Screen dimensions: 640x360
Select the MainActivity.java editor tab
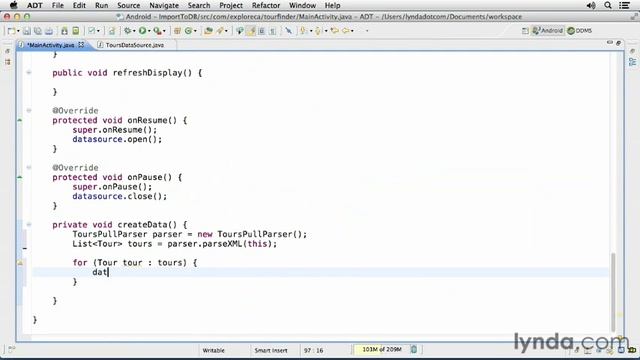pyautogui.click(x=51, y=45)
